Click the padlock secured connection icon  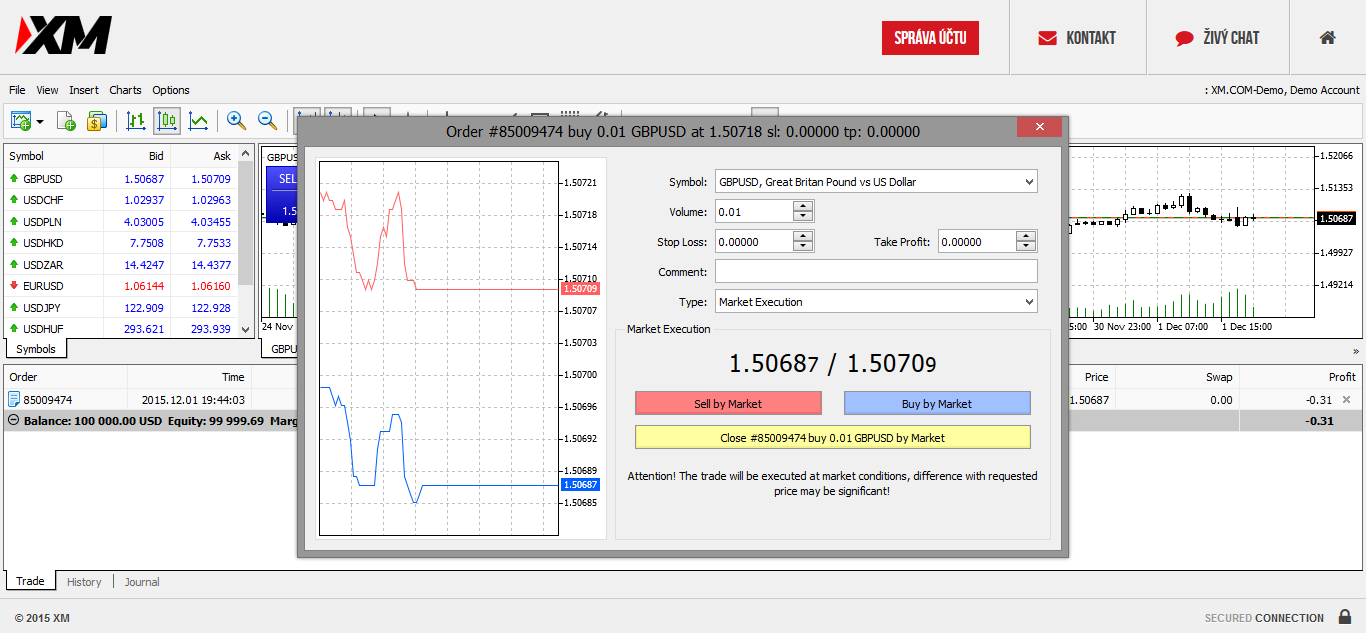1345,617
